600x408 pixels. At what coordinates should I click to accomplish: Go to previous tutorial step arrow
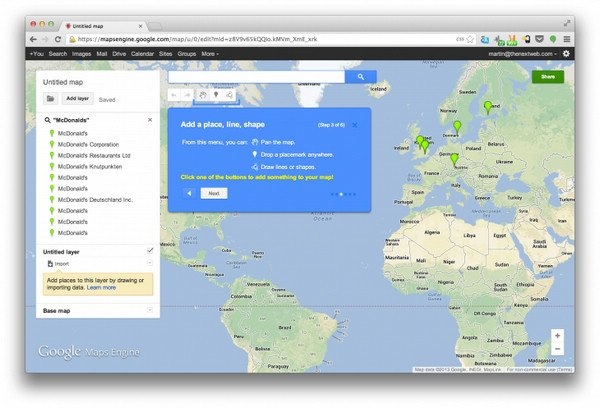pos(189,193)
